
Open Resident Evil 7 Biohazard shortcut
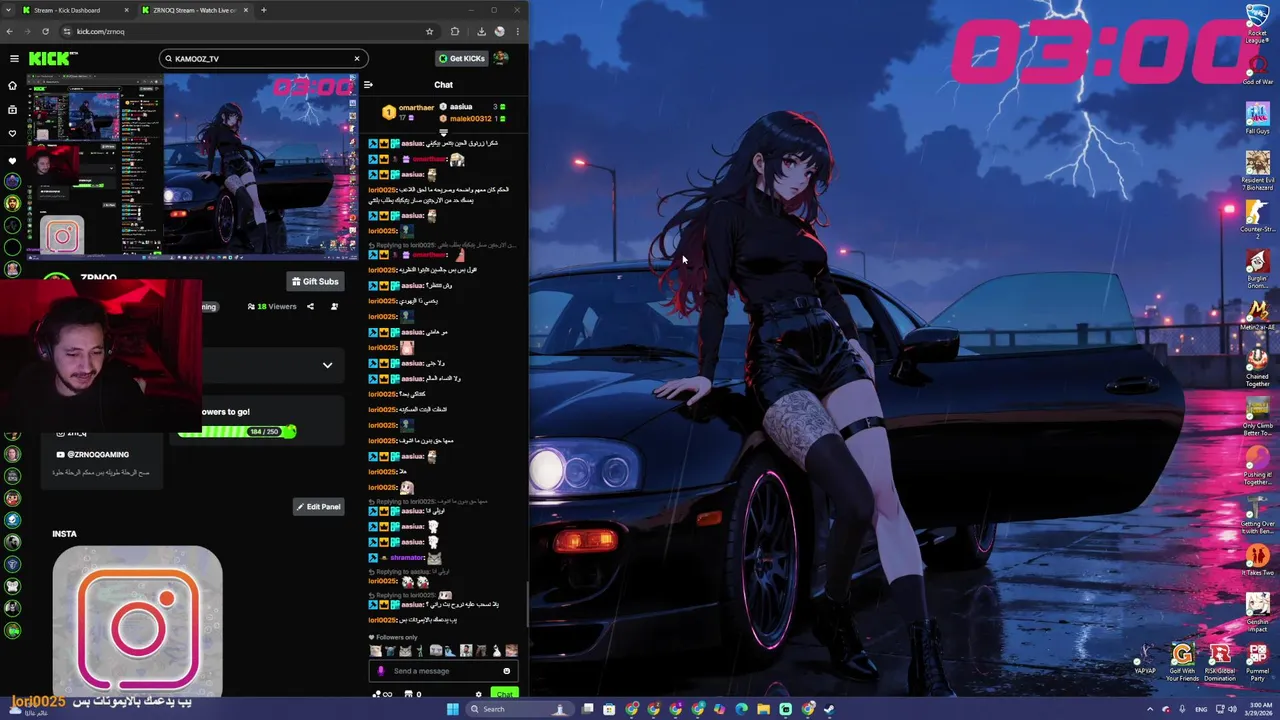coord(1257,170)
